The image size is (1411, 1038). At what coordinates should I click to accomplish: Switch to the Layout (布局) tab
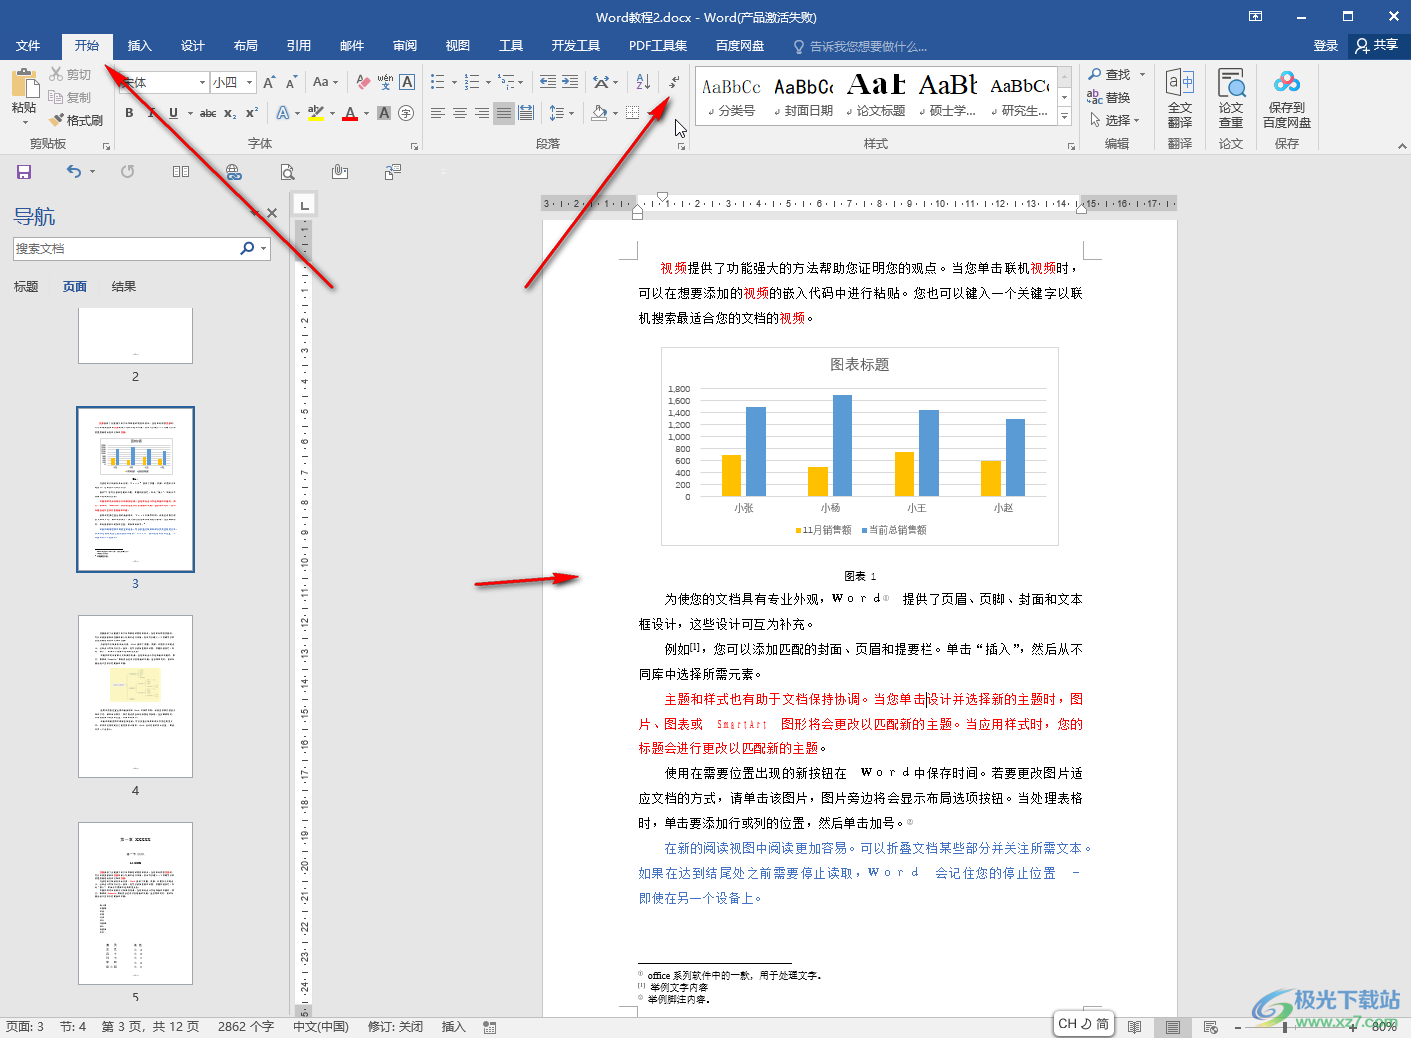246,46
